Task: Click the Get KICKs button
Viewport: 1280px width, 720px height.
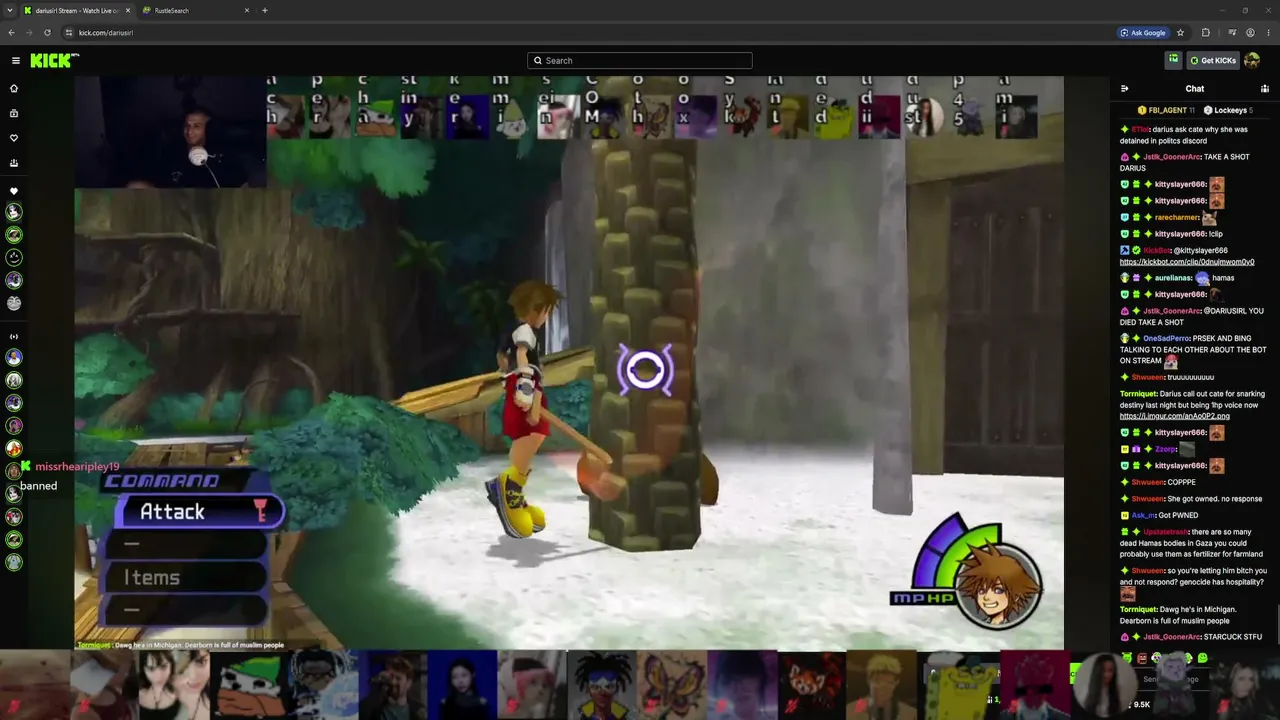Action: (x=1212, y=60)
